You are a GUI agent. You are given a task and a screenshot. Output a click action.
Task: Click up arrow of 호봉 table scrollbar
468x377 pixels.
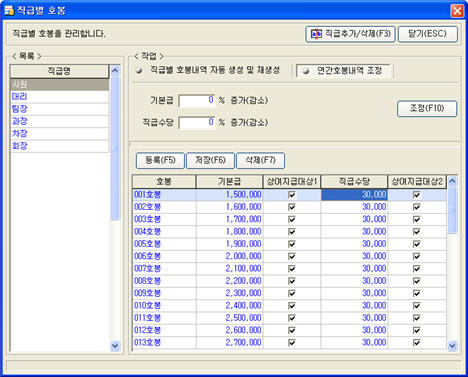[452, 181]
